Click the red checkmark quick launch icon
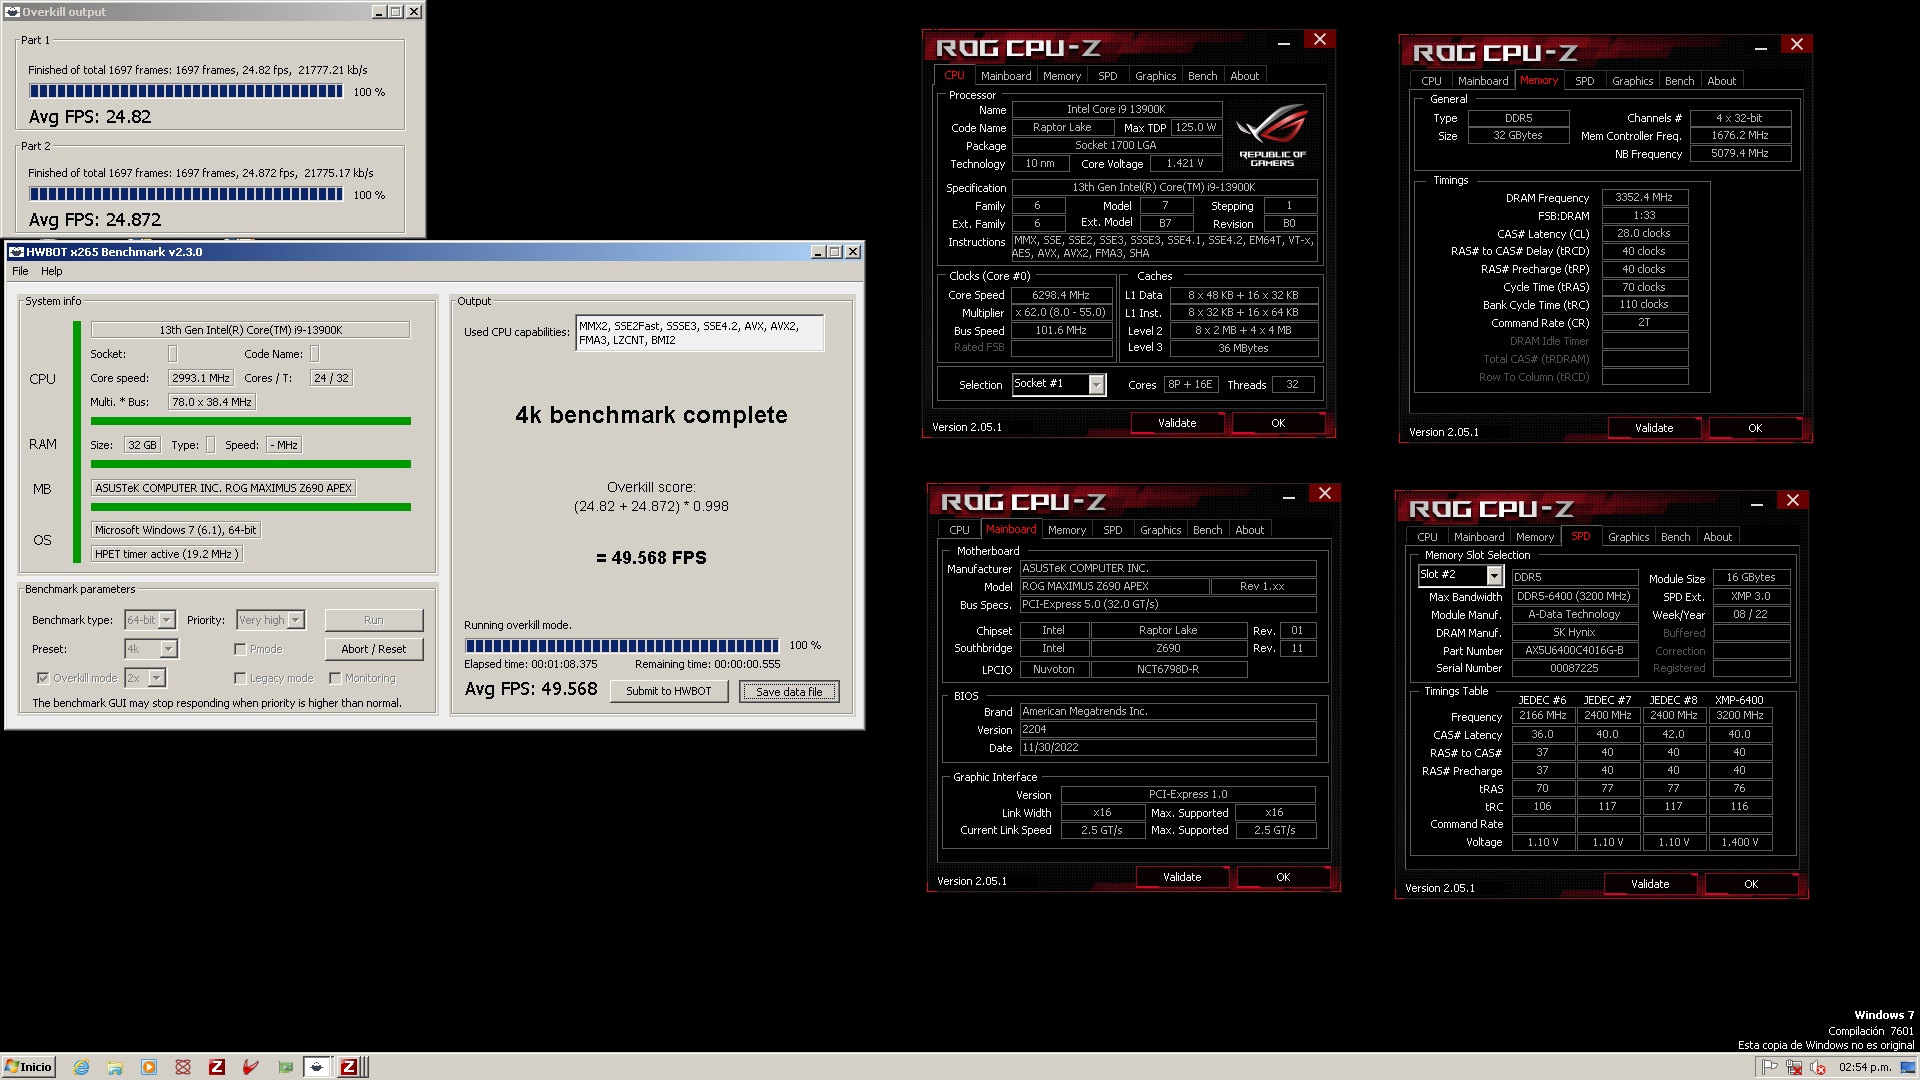 pyautogui.click(x=251, y=1067)
